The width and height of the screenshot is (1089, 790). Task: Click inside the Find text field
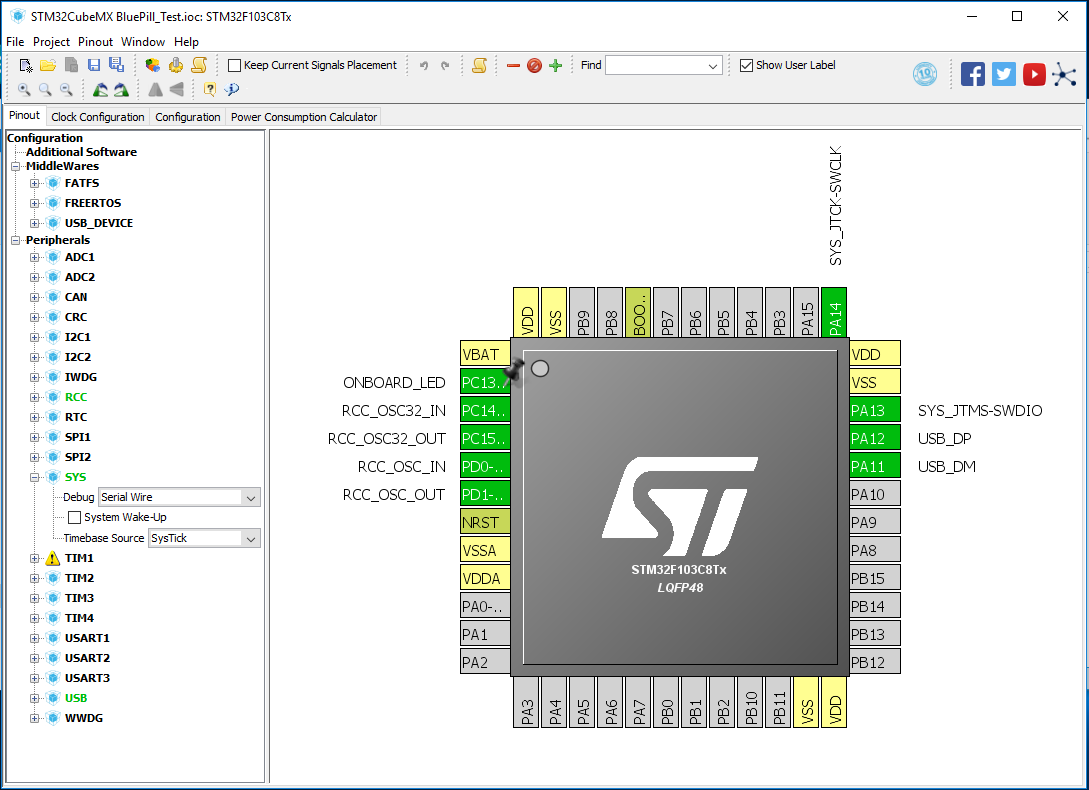tap(655, 66)
